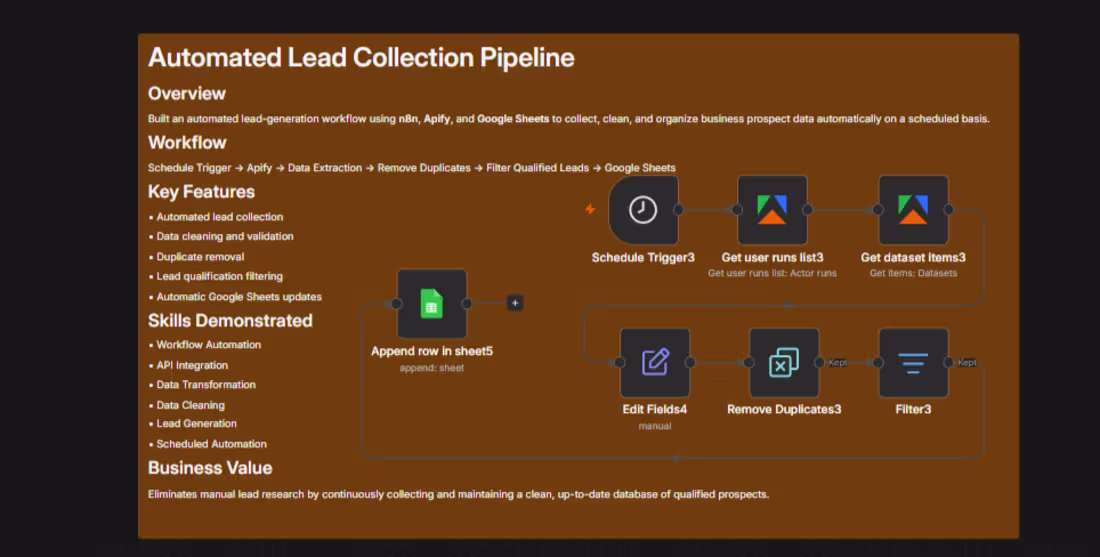Click the 'Skills Demonstrated' heading
The image size is (1100, 557).
tap(230, 321)
